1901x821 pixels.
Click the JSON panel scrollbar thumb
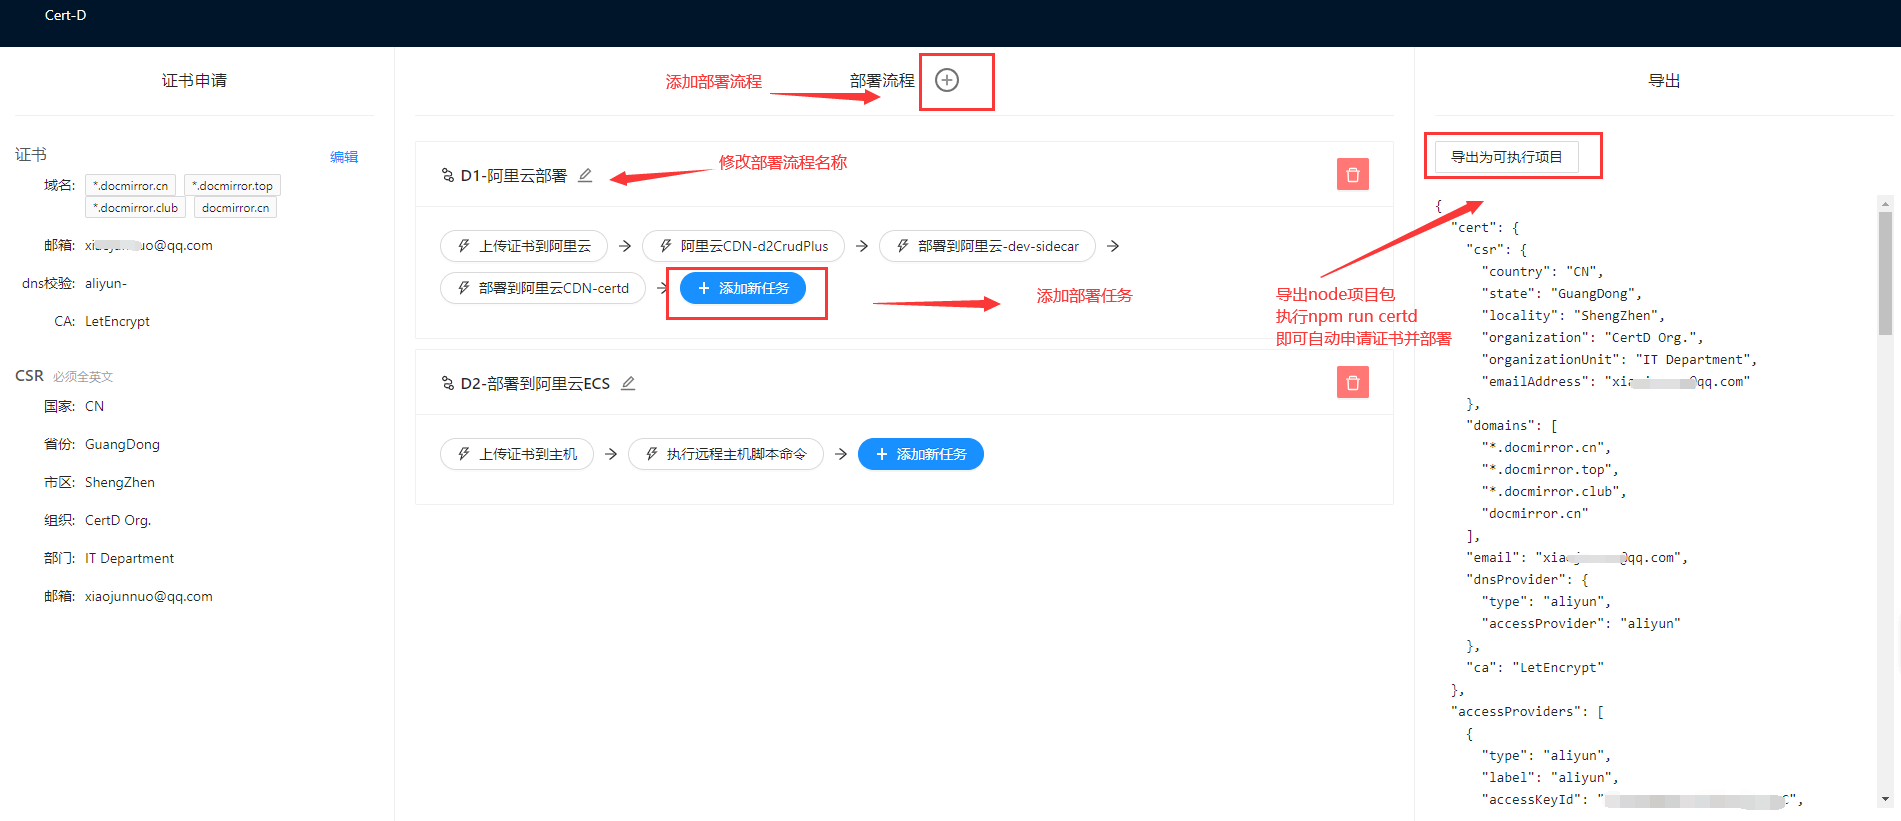pyautogui.click(x=1885, y=272)
